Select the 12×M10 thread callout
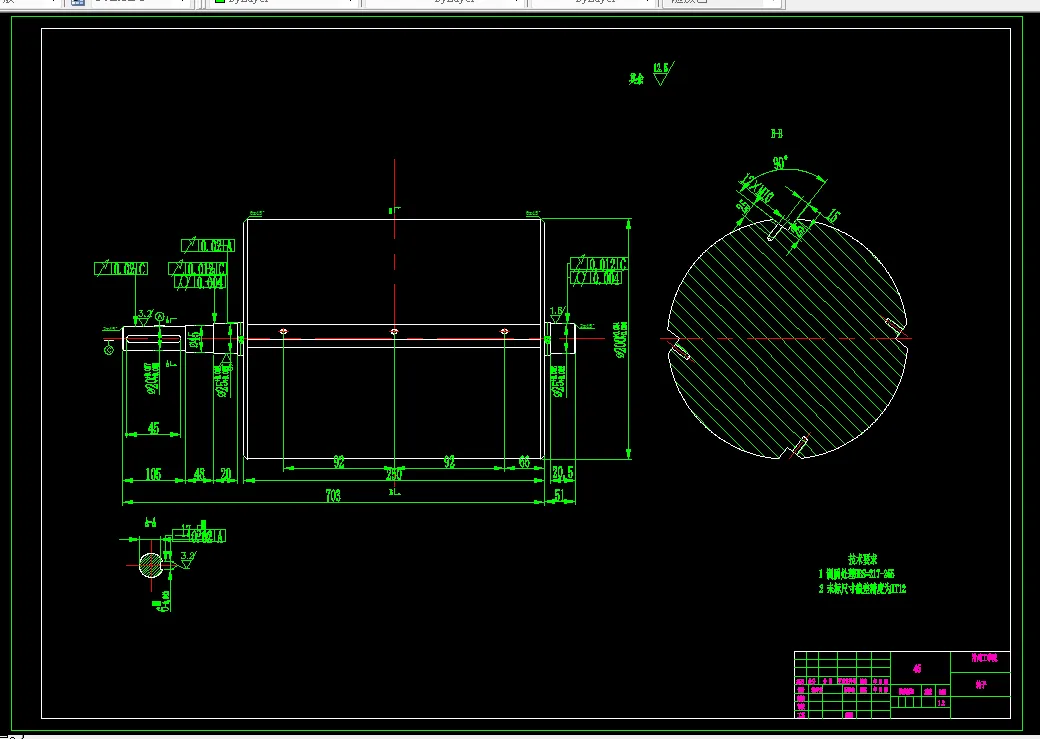Screen dimensions: 1040x739 click(757, 188)
